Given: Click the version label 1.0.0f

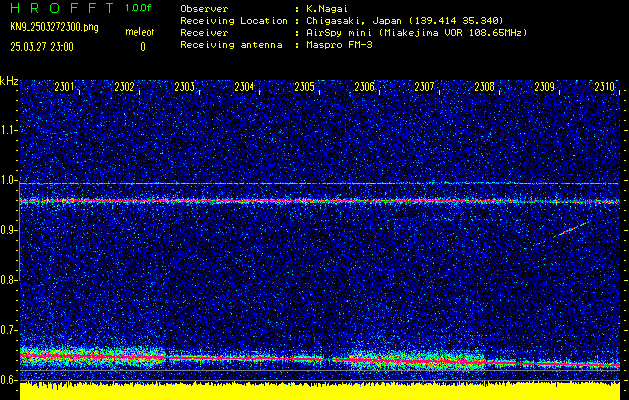Looking at the screenshot, I should pos(138,8).
